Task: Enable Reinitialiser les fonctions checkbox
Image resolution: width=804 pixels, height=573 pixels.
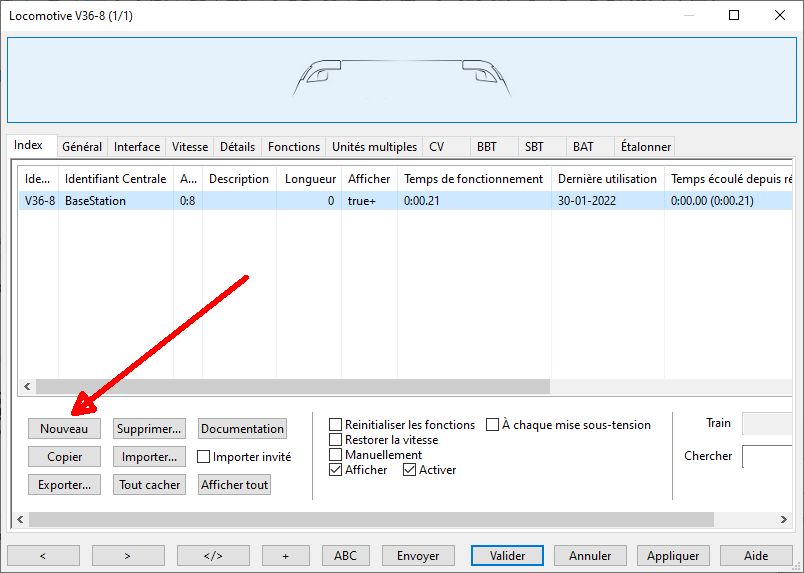Action: pos(335,425)
